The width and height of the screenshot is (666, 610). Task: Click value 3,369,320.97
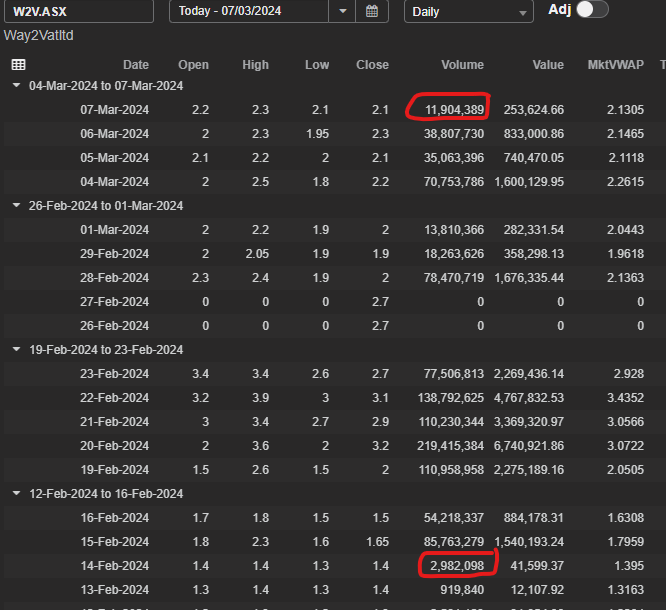click(529, 422)
